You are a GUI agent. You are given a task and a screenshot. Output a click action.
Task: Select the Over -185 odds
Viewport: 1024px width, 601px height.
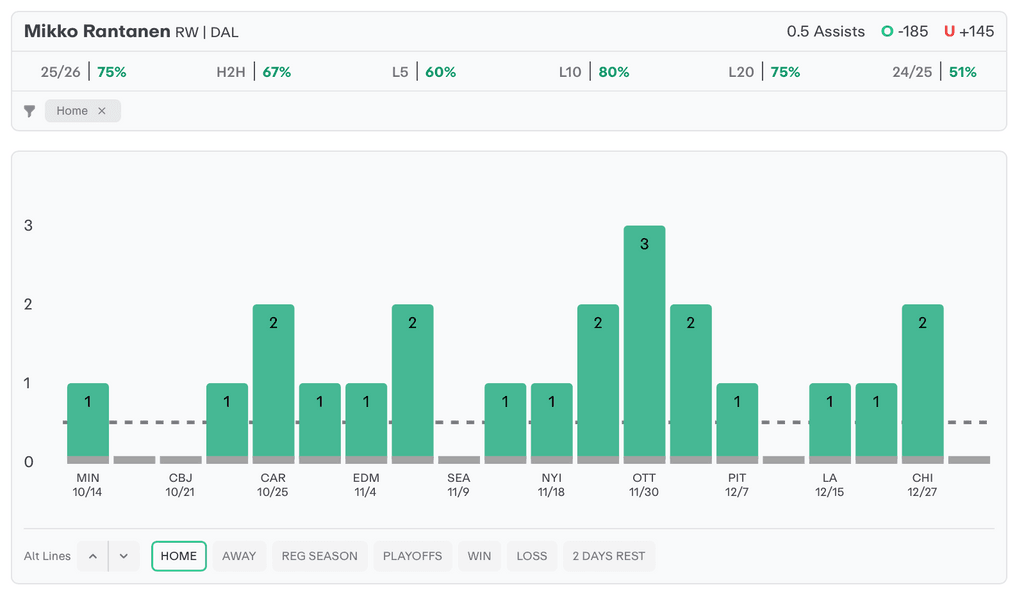[x=904, y=31]
